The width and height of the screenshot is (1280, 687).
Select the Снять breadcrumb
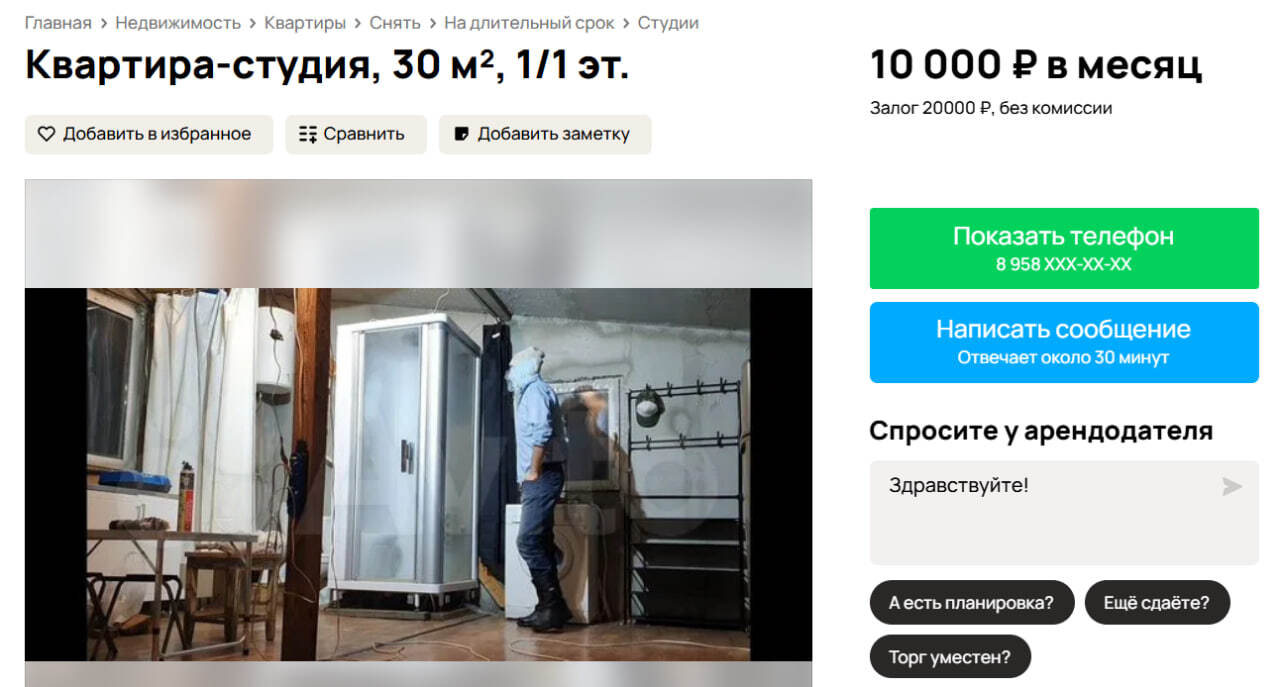(395, 23)
